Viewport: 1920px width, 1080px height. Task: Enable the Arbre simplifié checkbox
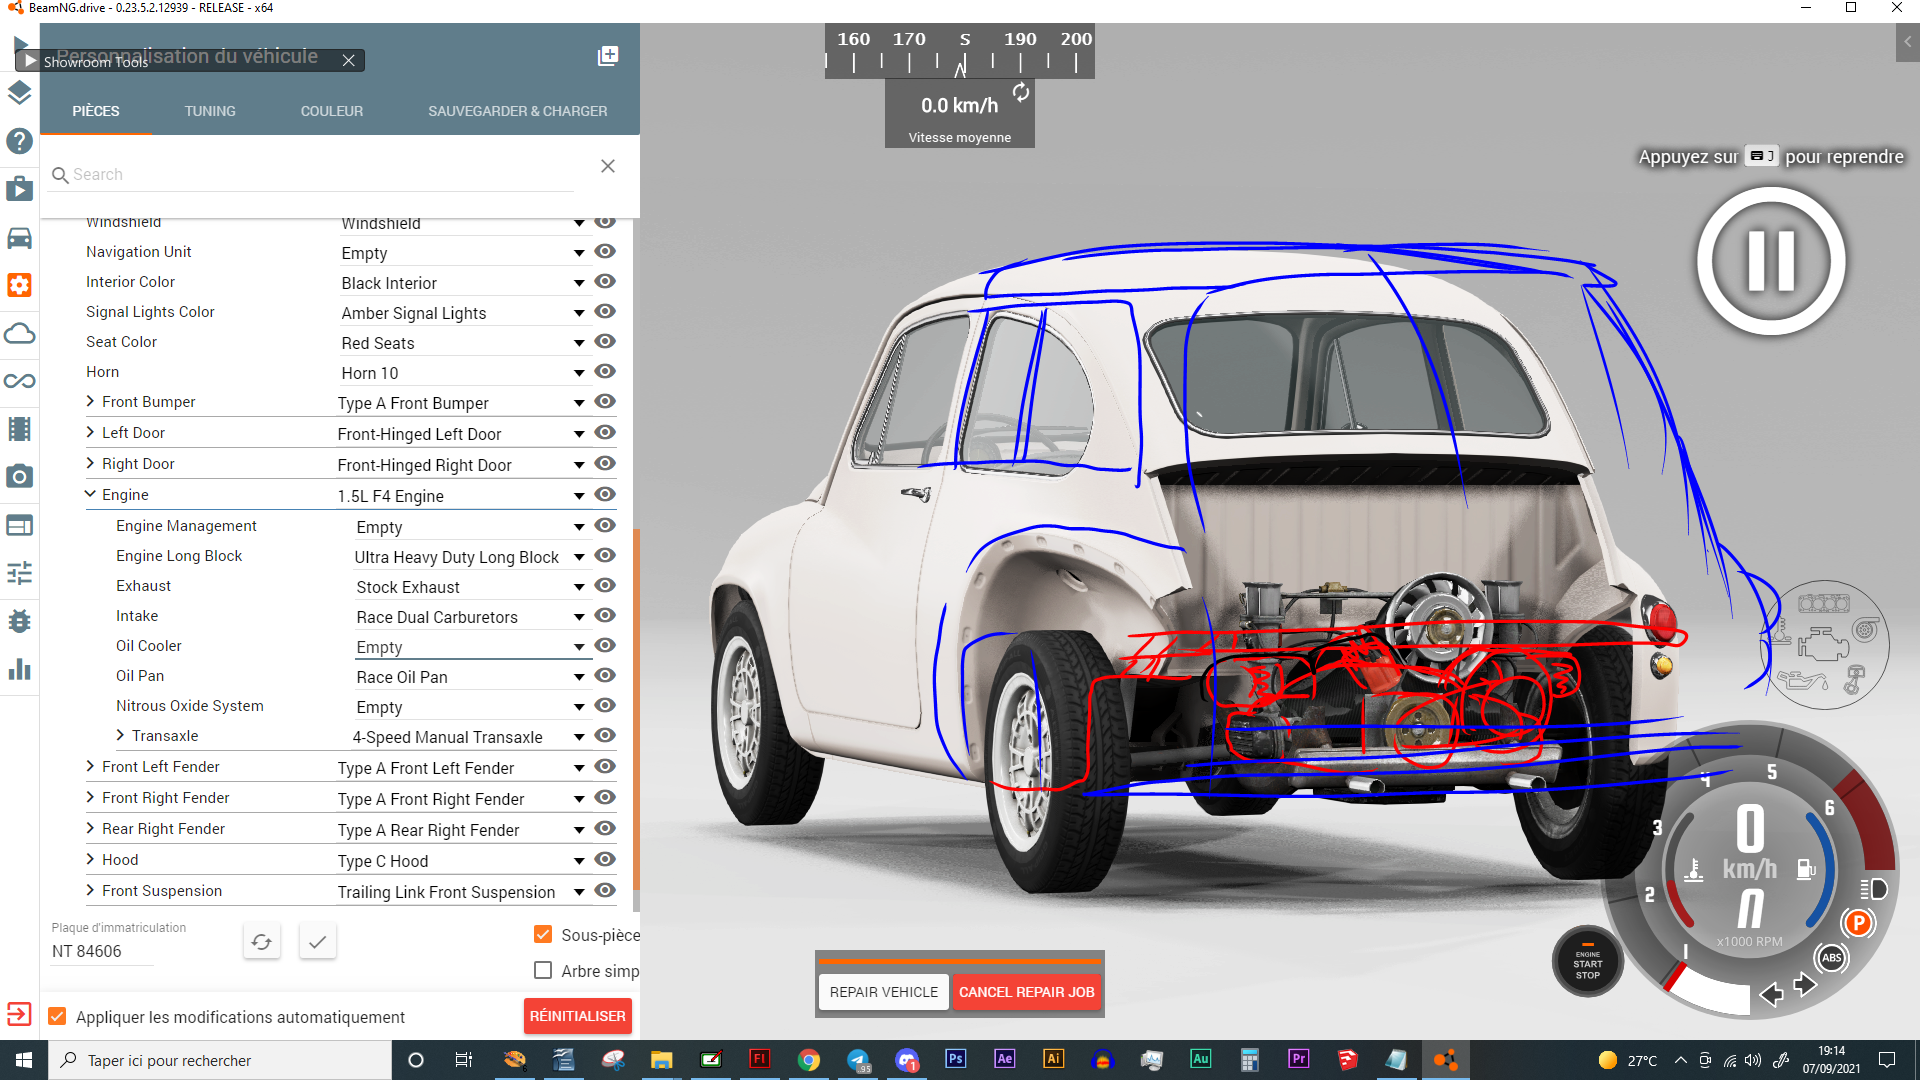pos(543,970)
